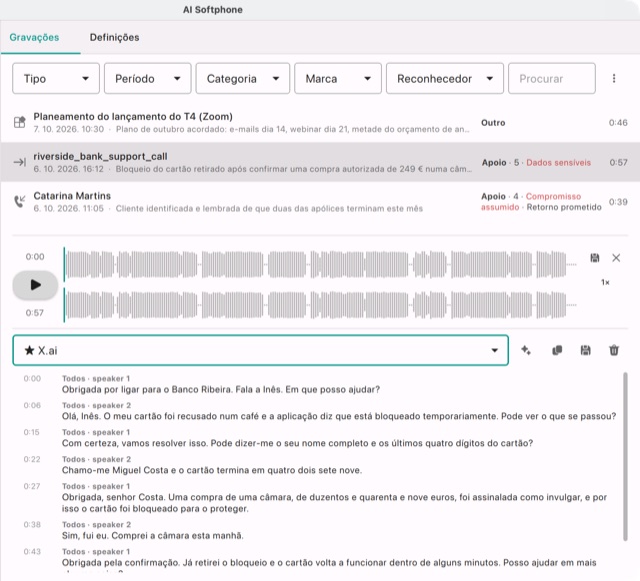The width and height of the screenshot is (640, 581).
Task: Jump to the 0:27 transcript timestamp
Action: tap(32, 486)
